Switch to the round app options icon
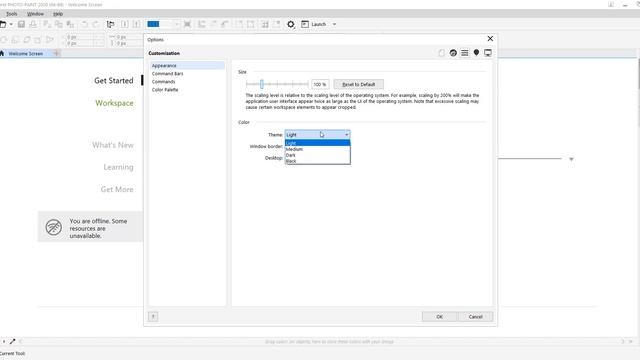Viewport: 640px width, 360px height. coord(453,53)
